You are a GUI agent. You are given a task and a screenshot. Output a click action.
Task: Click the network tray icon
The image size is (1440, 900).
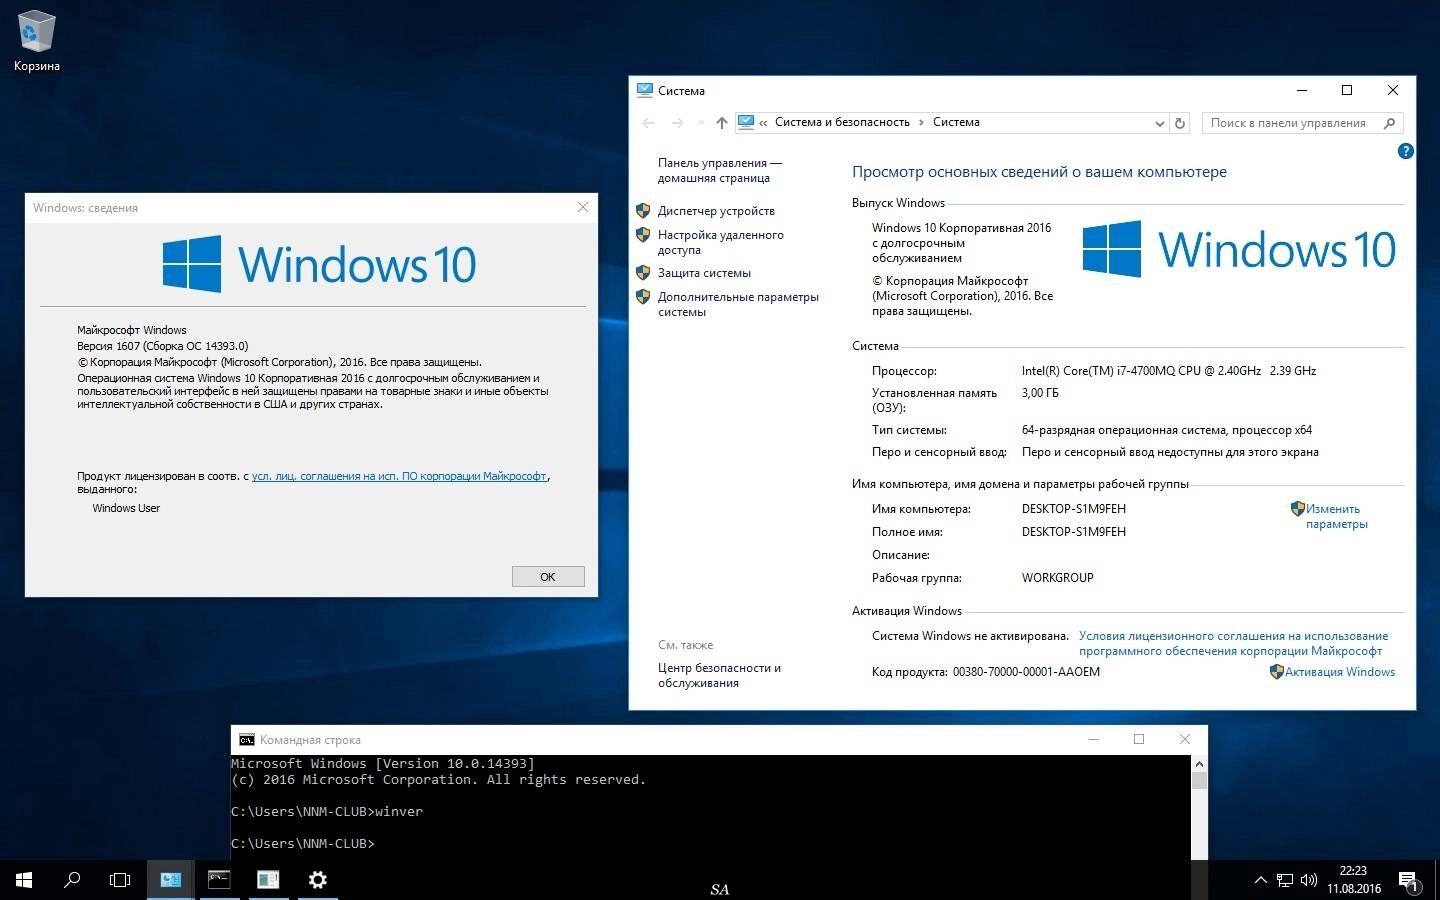(1285, 881)
